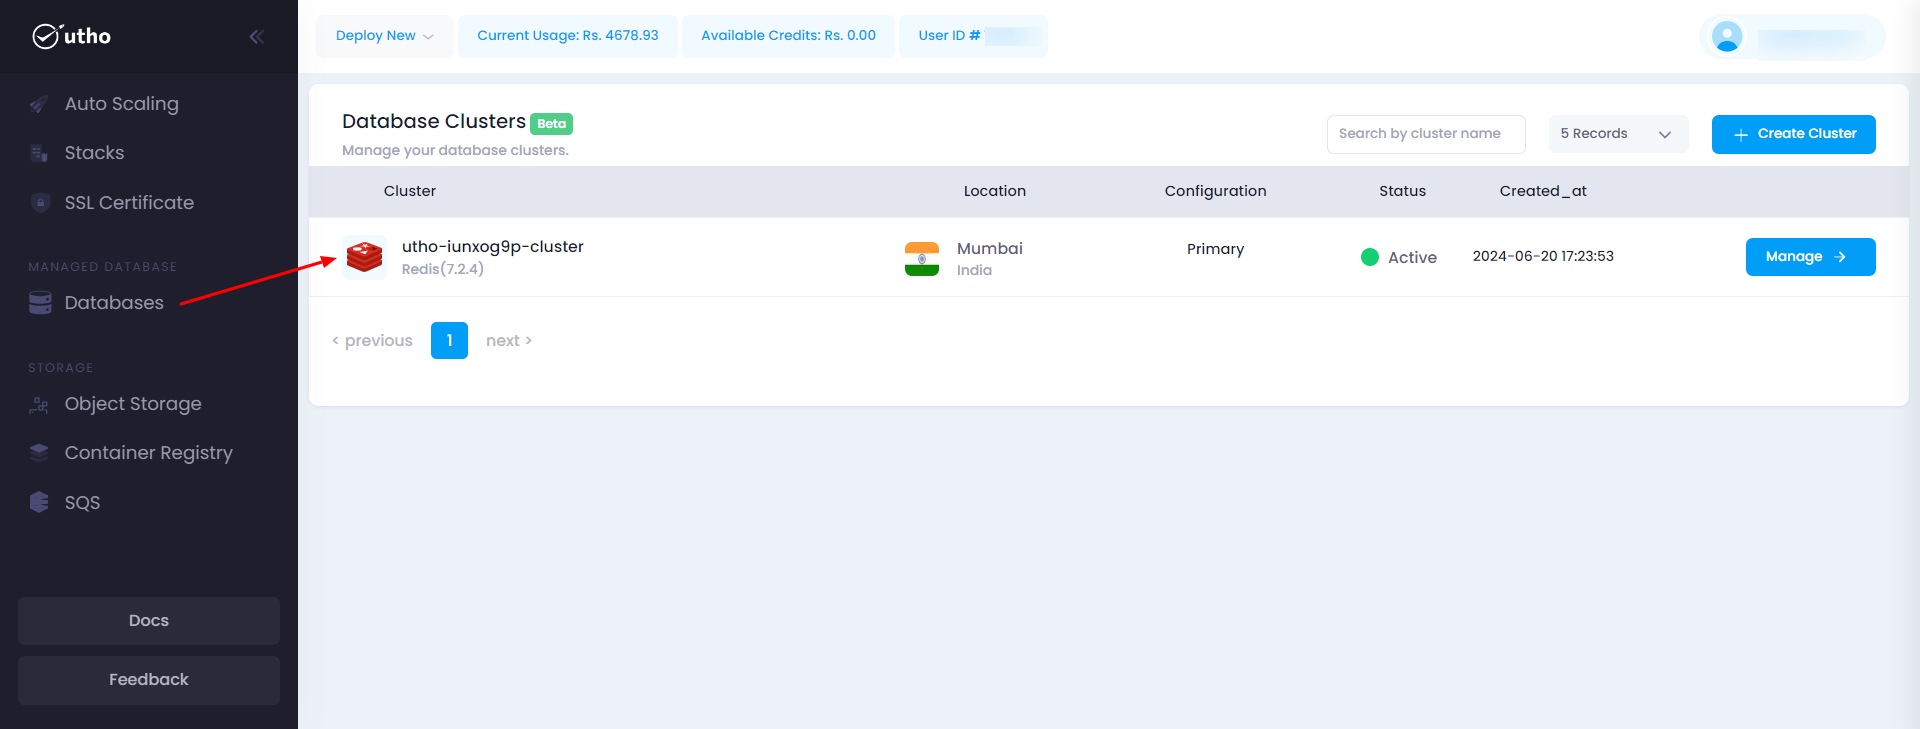Click the Auto Scaling rocket icon
The height and width of the screenshot is (729, 1920).
39,104
